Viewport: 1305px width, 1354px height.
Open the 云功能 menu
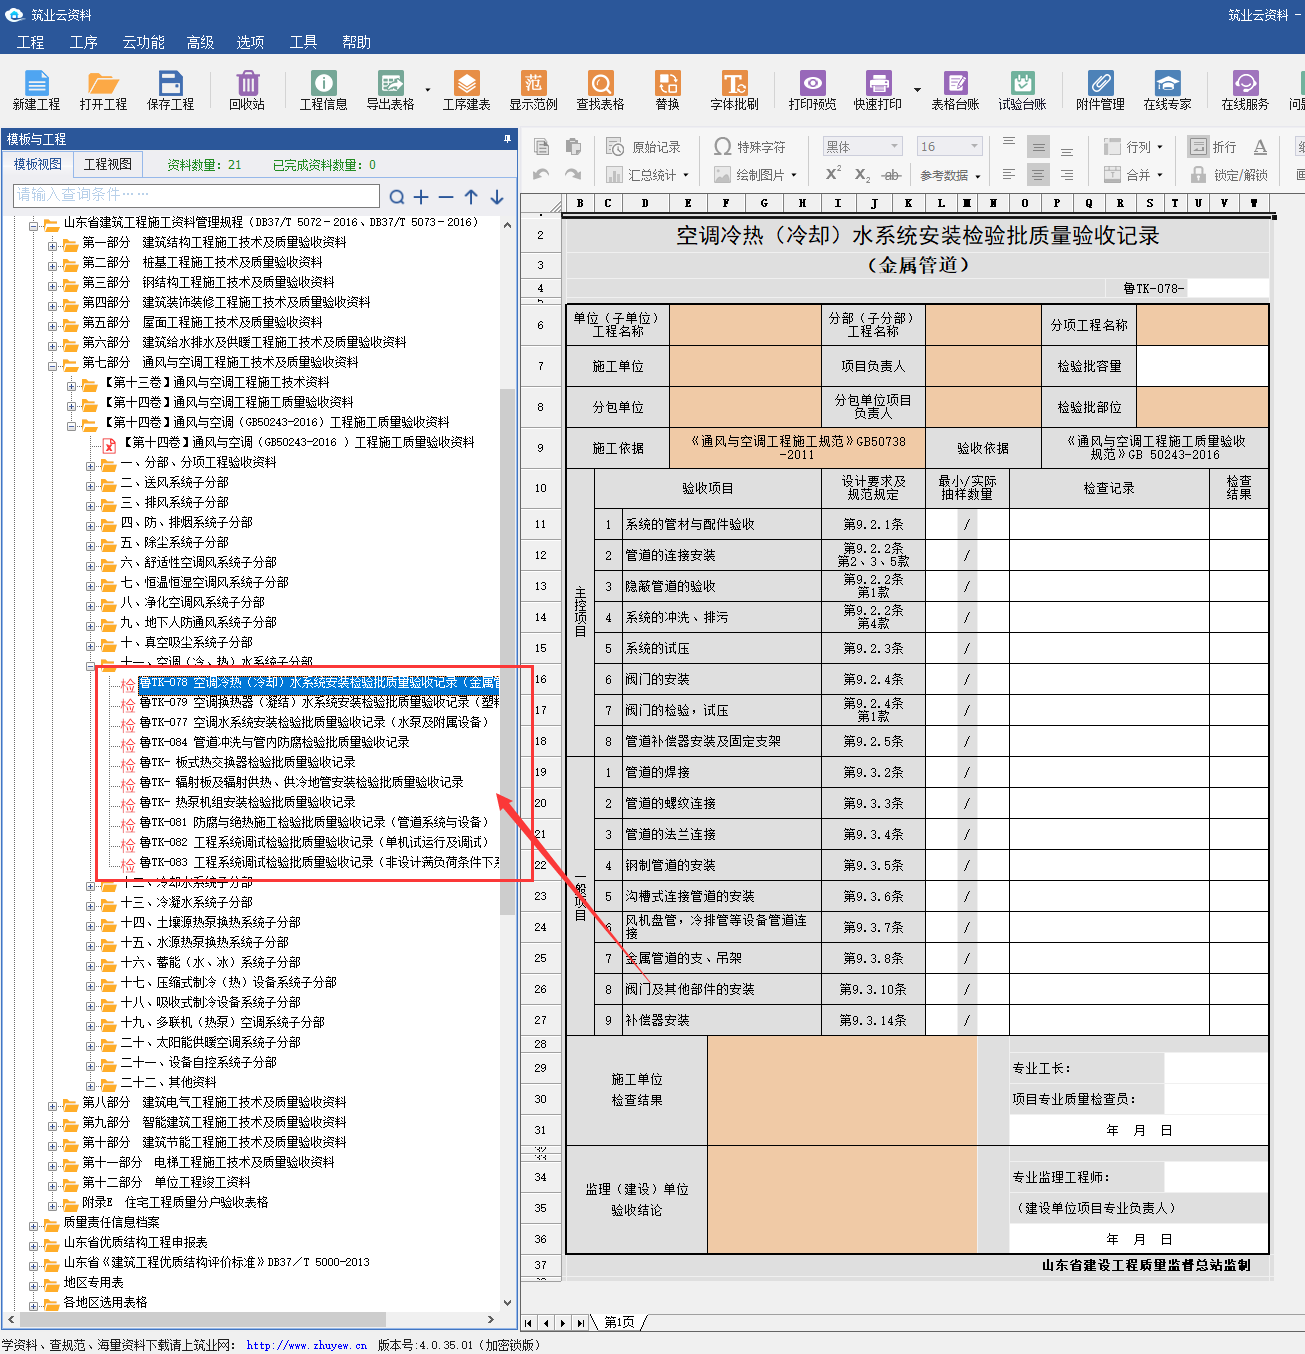[144, 42]
